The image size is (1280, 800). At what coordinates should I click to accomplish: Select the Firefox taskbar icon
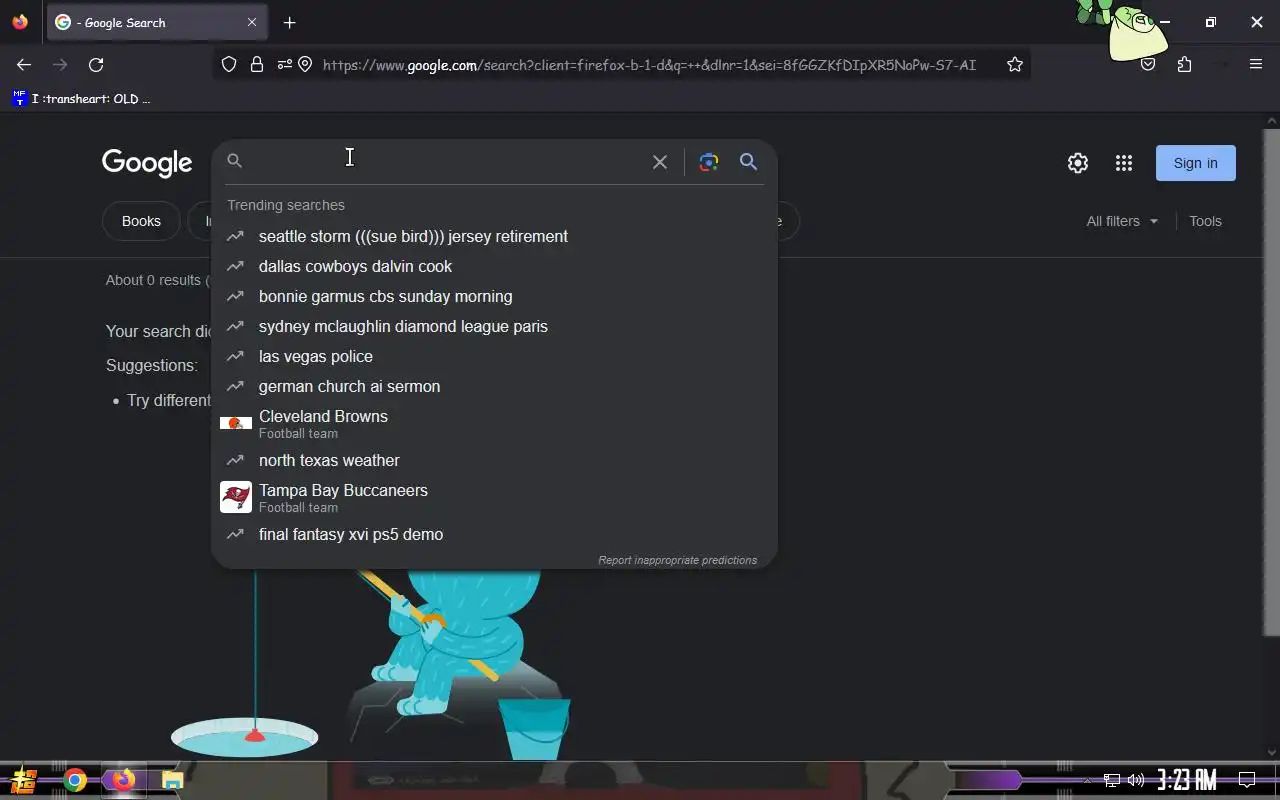click(x=123, y=780)
